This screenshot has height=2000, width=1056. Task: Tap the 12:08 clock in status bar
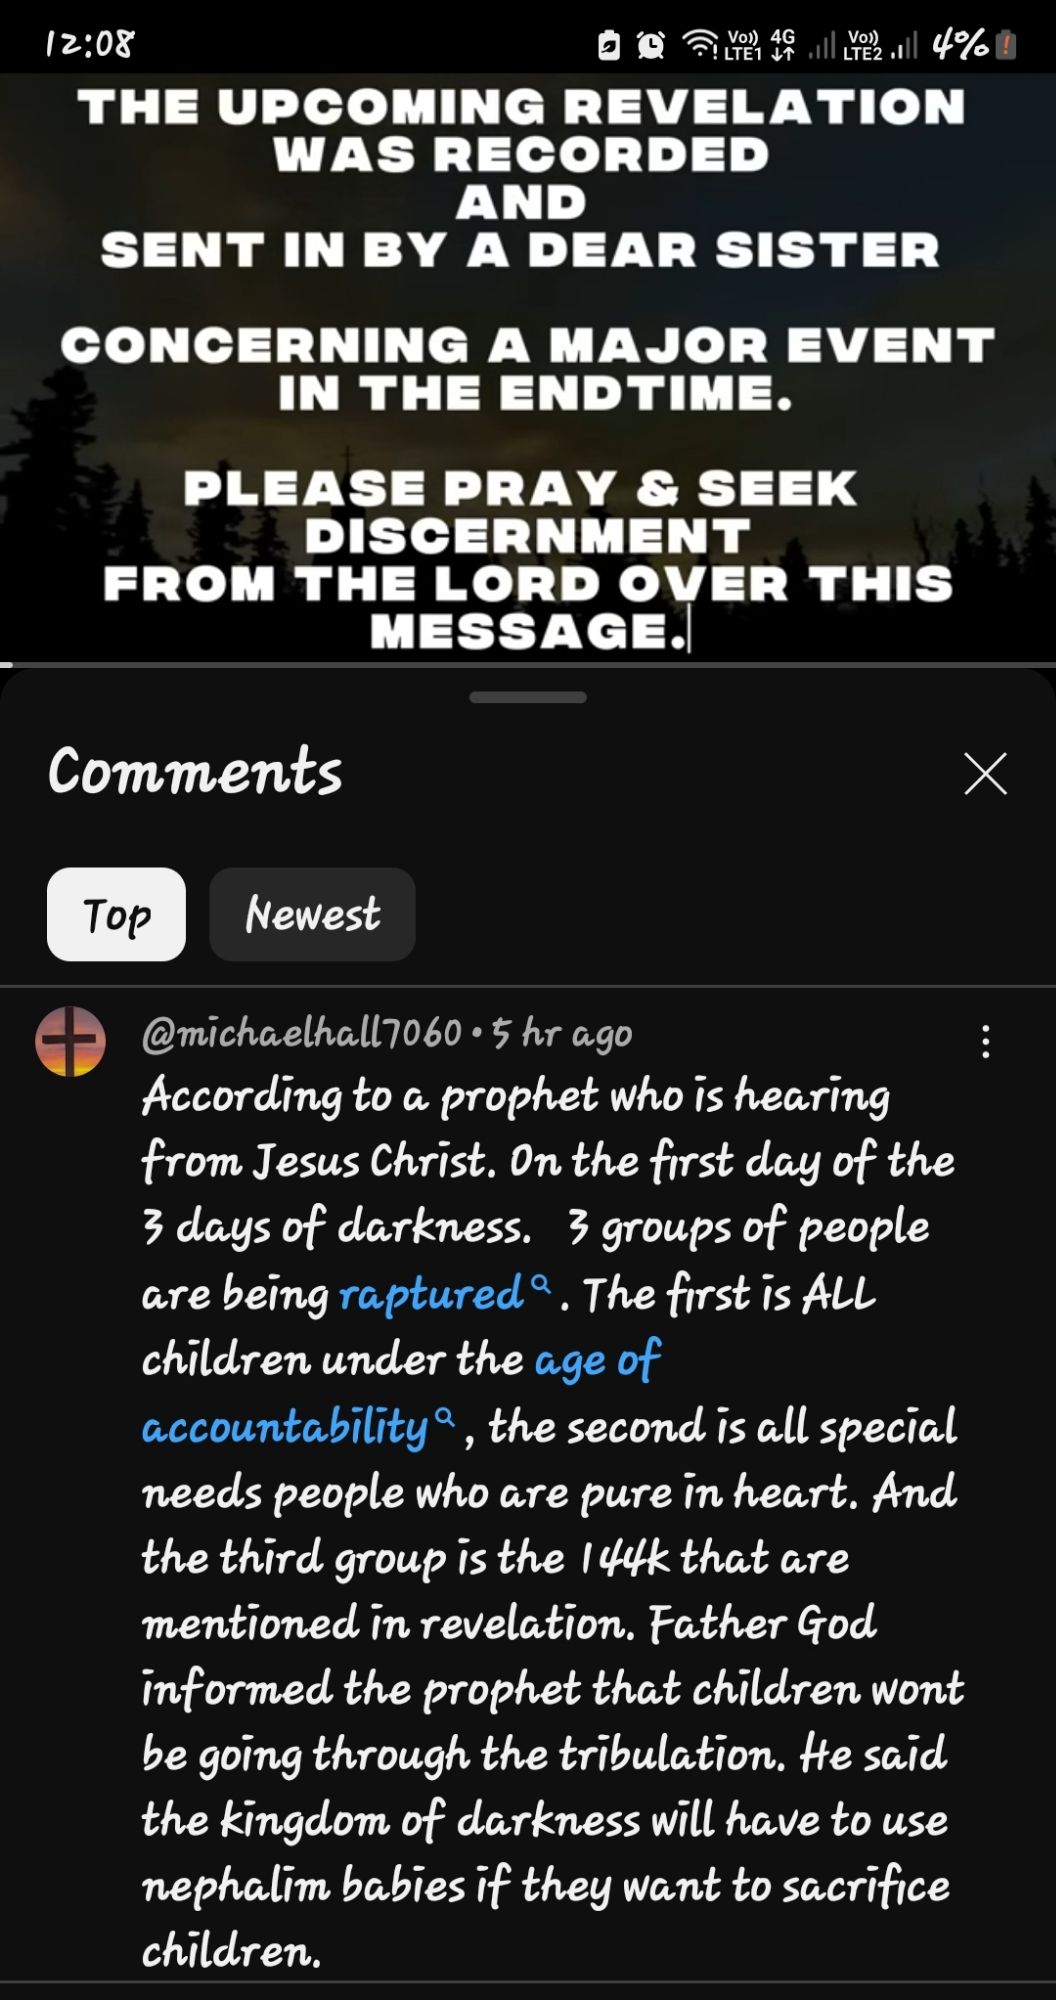(x=91, y=45)
